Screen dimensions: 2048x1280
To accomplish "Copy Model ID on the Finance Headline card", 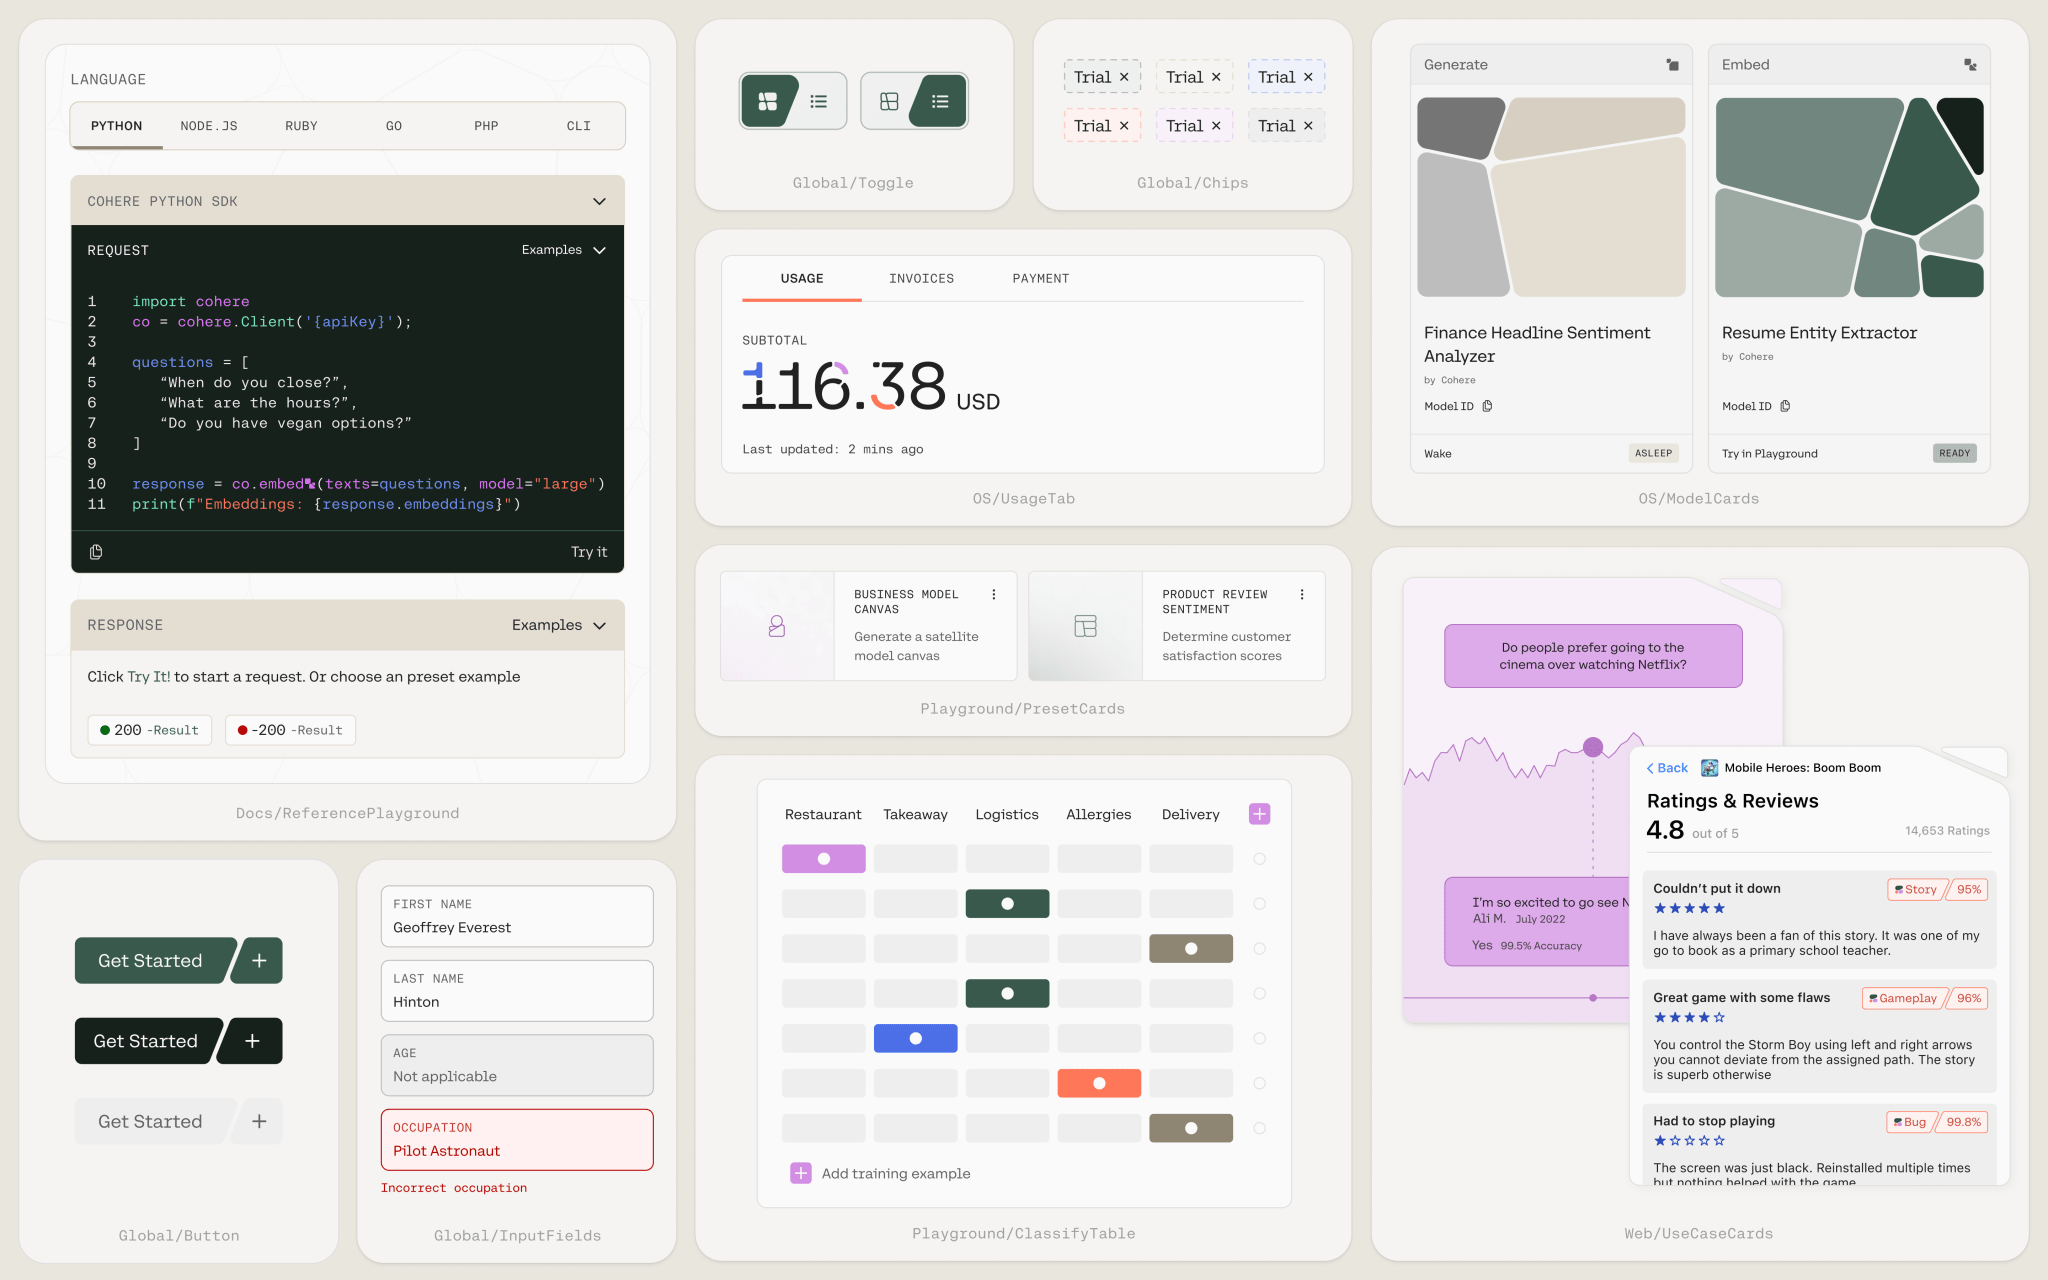I will click(x=1487, y=406).
